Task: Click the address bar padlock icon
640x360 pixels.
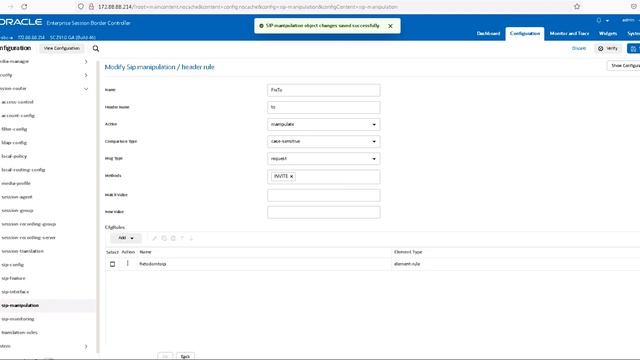Action: 91,7
